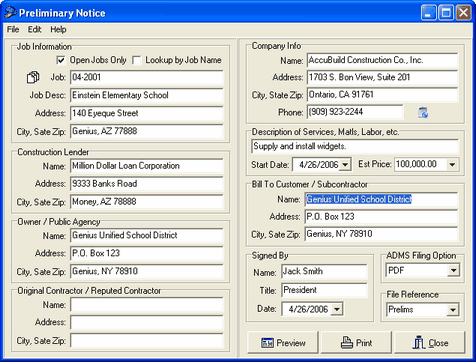The width and height of the screenshot is (476, 362).
Task: Click the Title field showing President
Action: (x=324, y=290)
